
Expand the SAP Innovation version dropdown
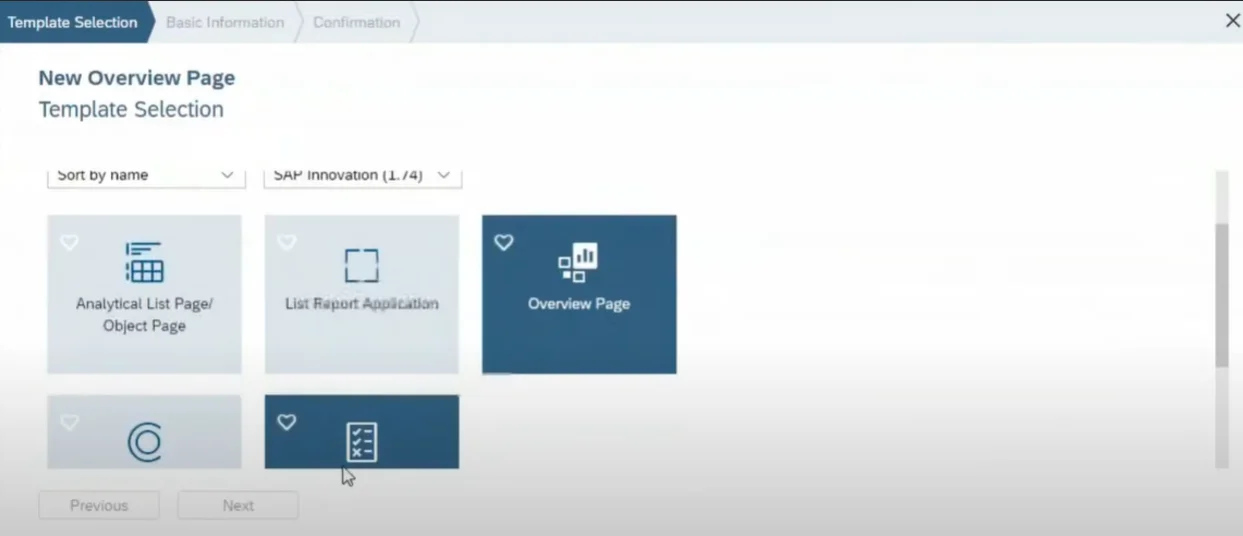coord(362,175)
